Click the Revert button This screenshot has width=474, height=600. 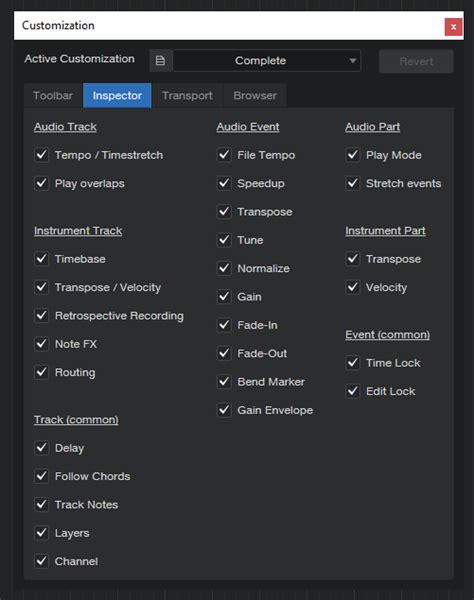click(x=416, y=61)
